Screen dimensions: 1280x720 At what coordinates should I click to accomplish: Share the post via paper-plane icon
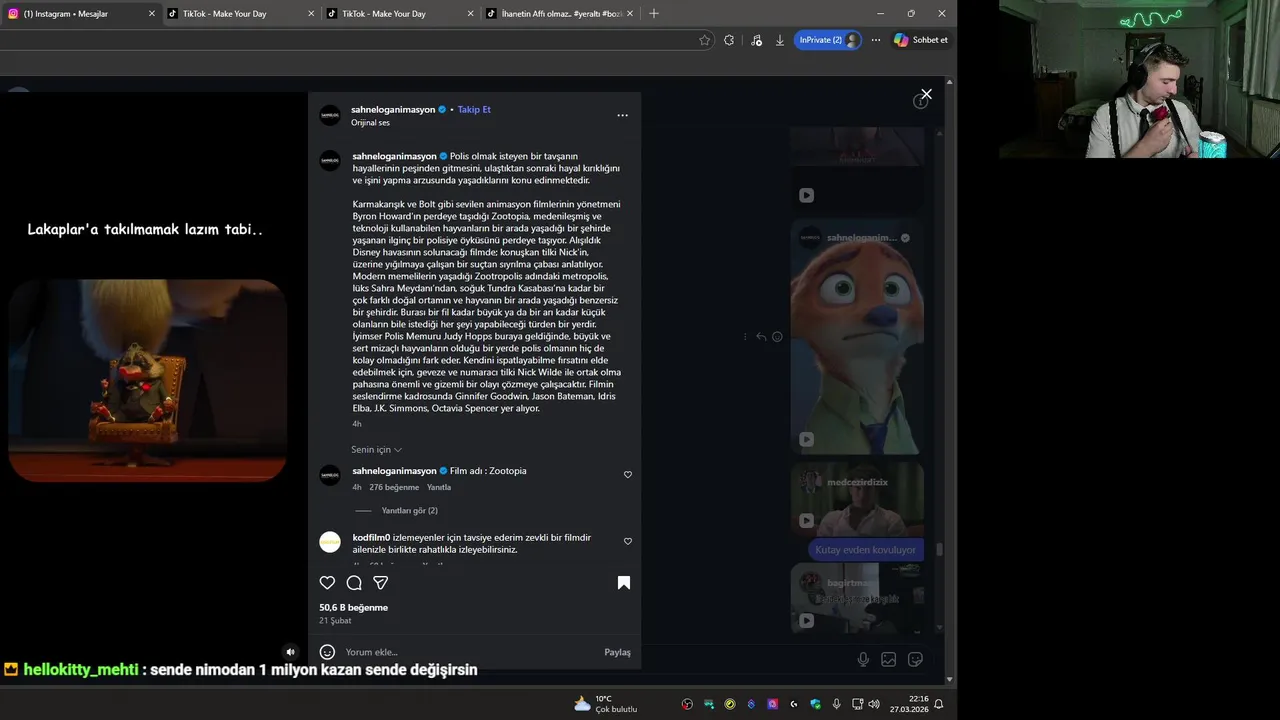pyautogui.click(x=380, y=583)
